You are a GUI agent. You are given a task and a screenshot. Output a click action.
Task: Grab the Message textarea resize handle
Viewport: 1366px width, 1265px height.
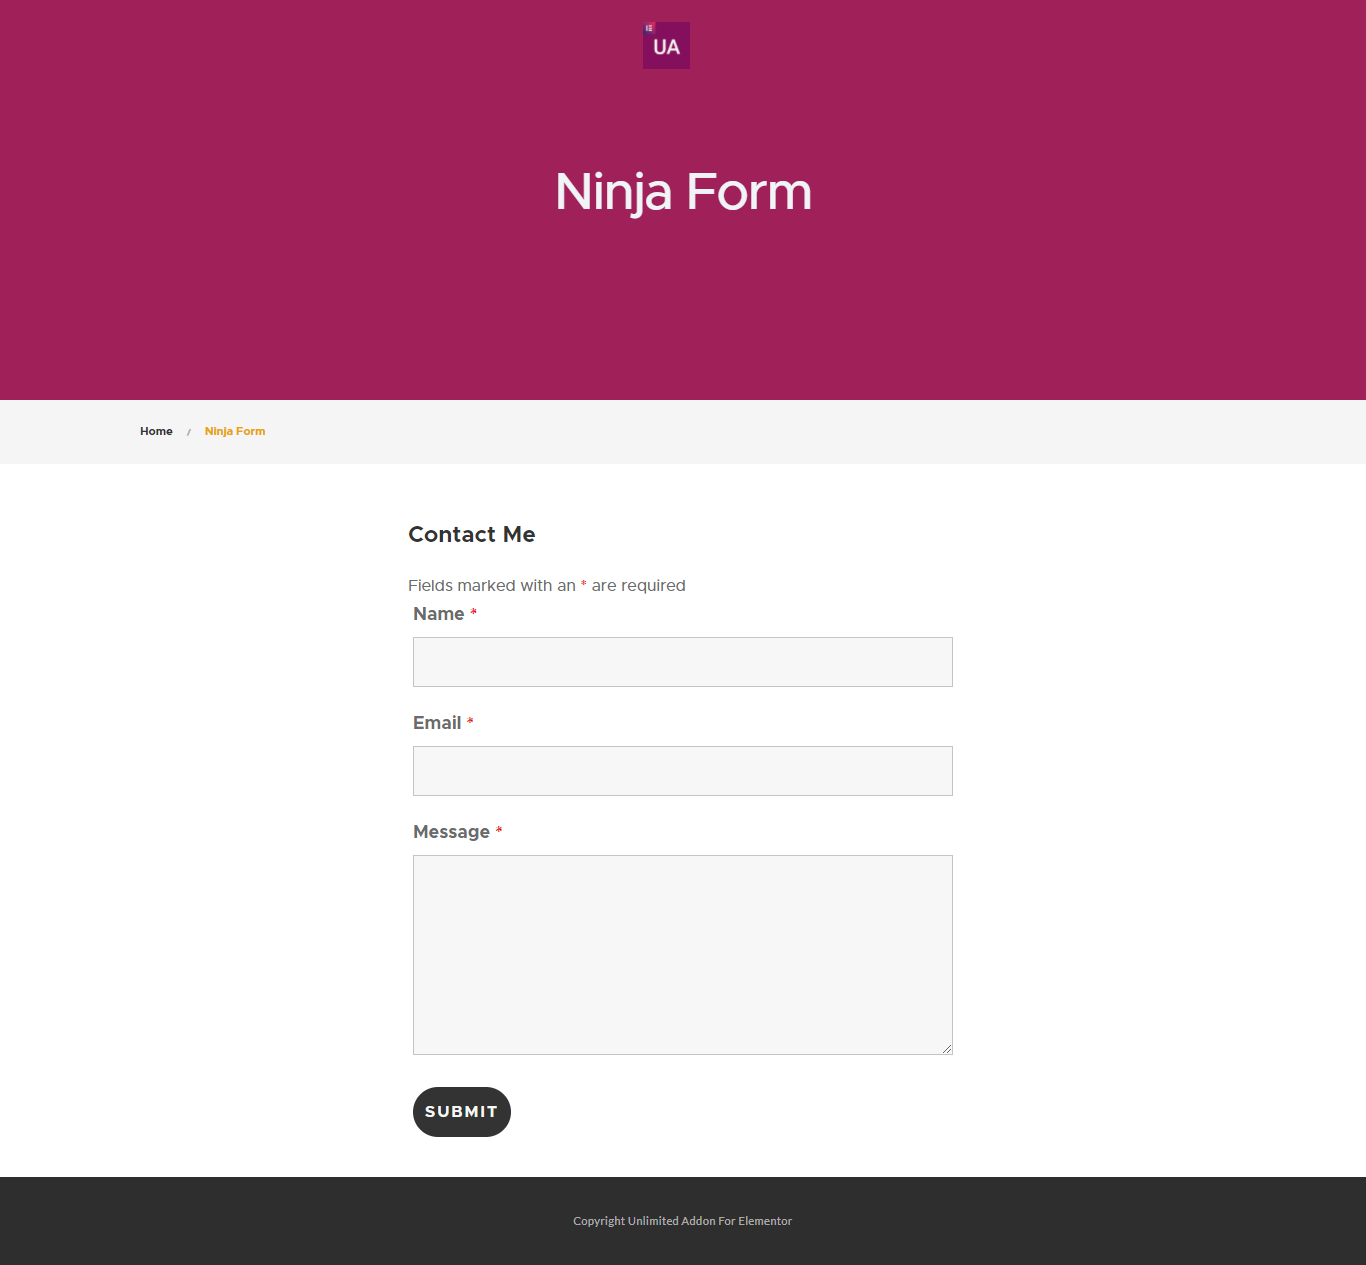pyautogui.click(x=946, y=1048)
